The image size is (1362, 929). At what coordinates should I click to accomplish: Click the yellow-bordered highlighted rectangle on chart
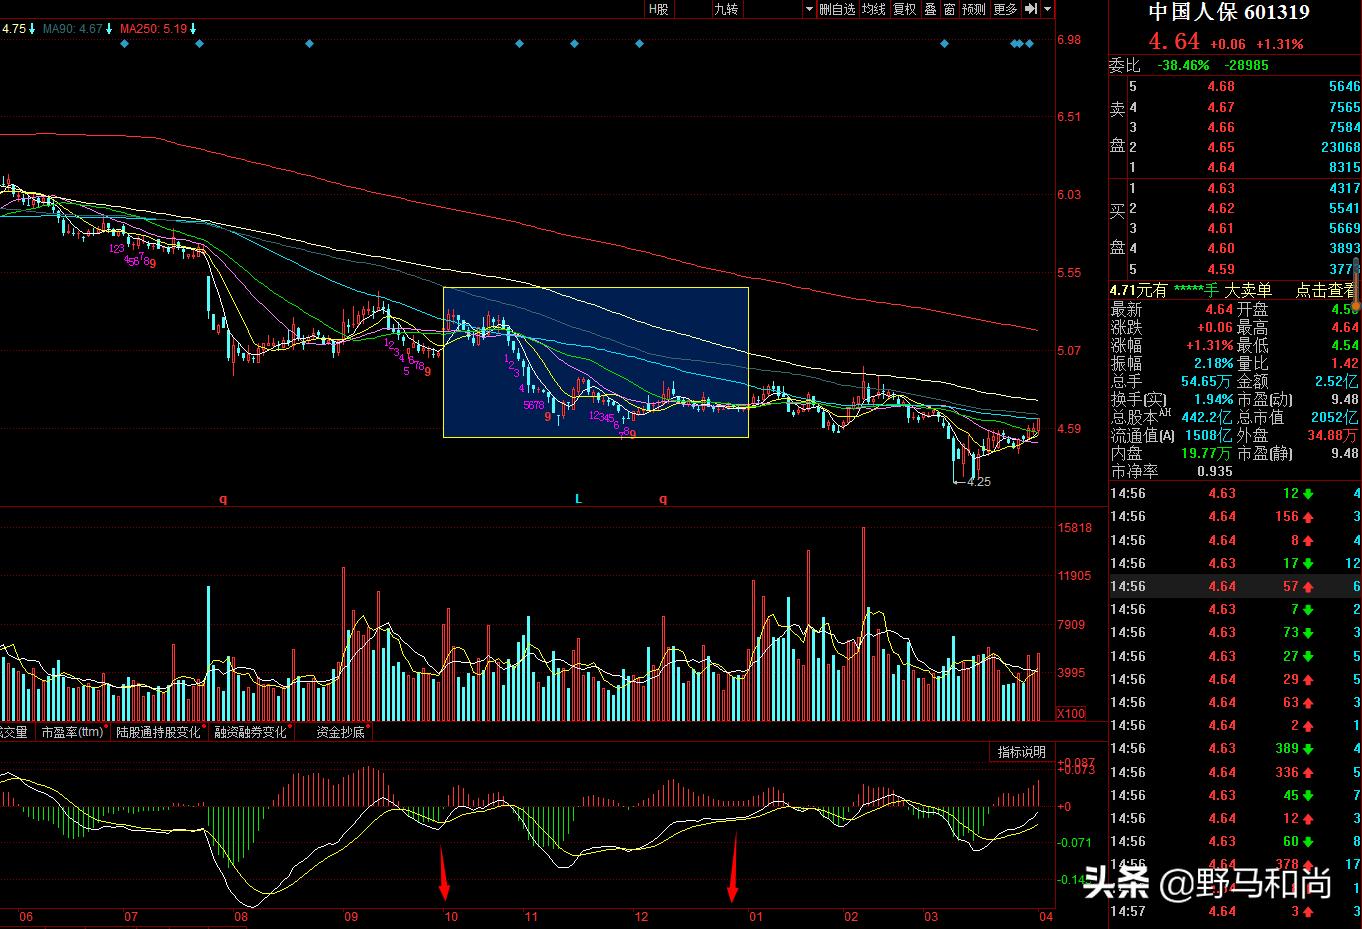coord(595,362)
